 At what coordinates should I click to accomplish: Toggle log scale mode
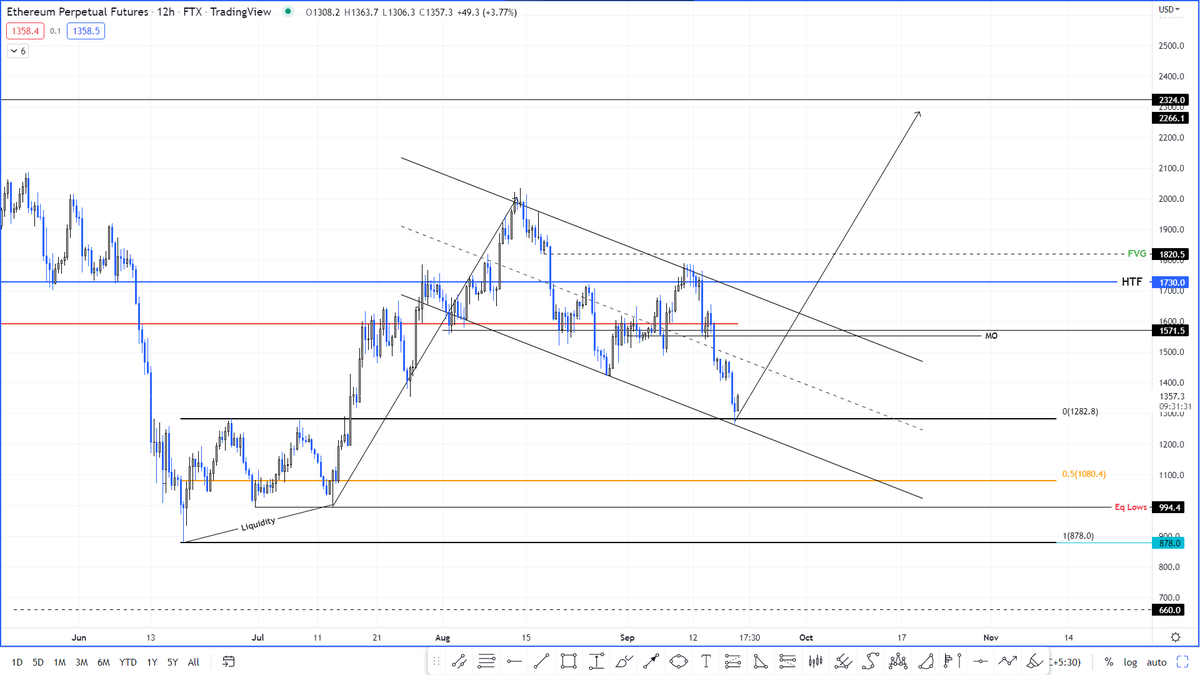point(1130,662)
